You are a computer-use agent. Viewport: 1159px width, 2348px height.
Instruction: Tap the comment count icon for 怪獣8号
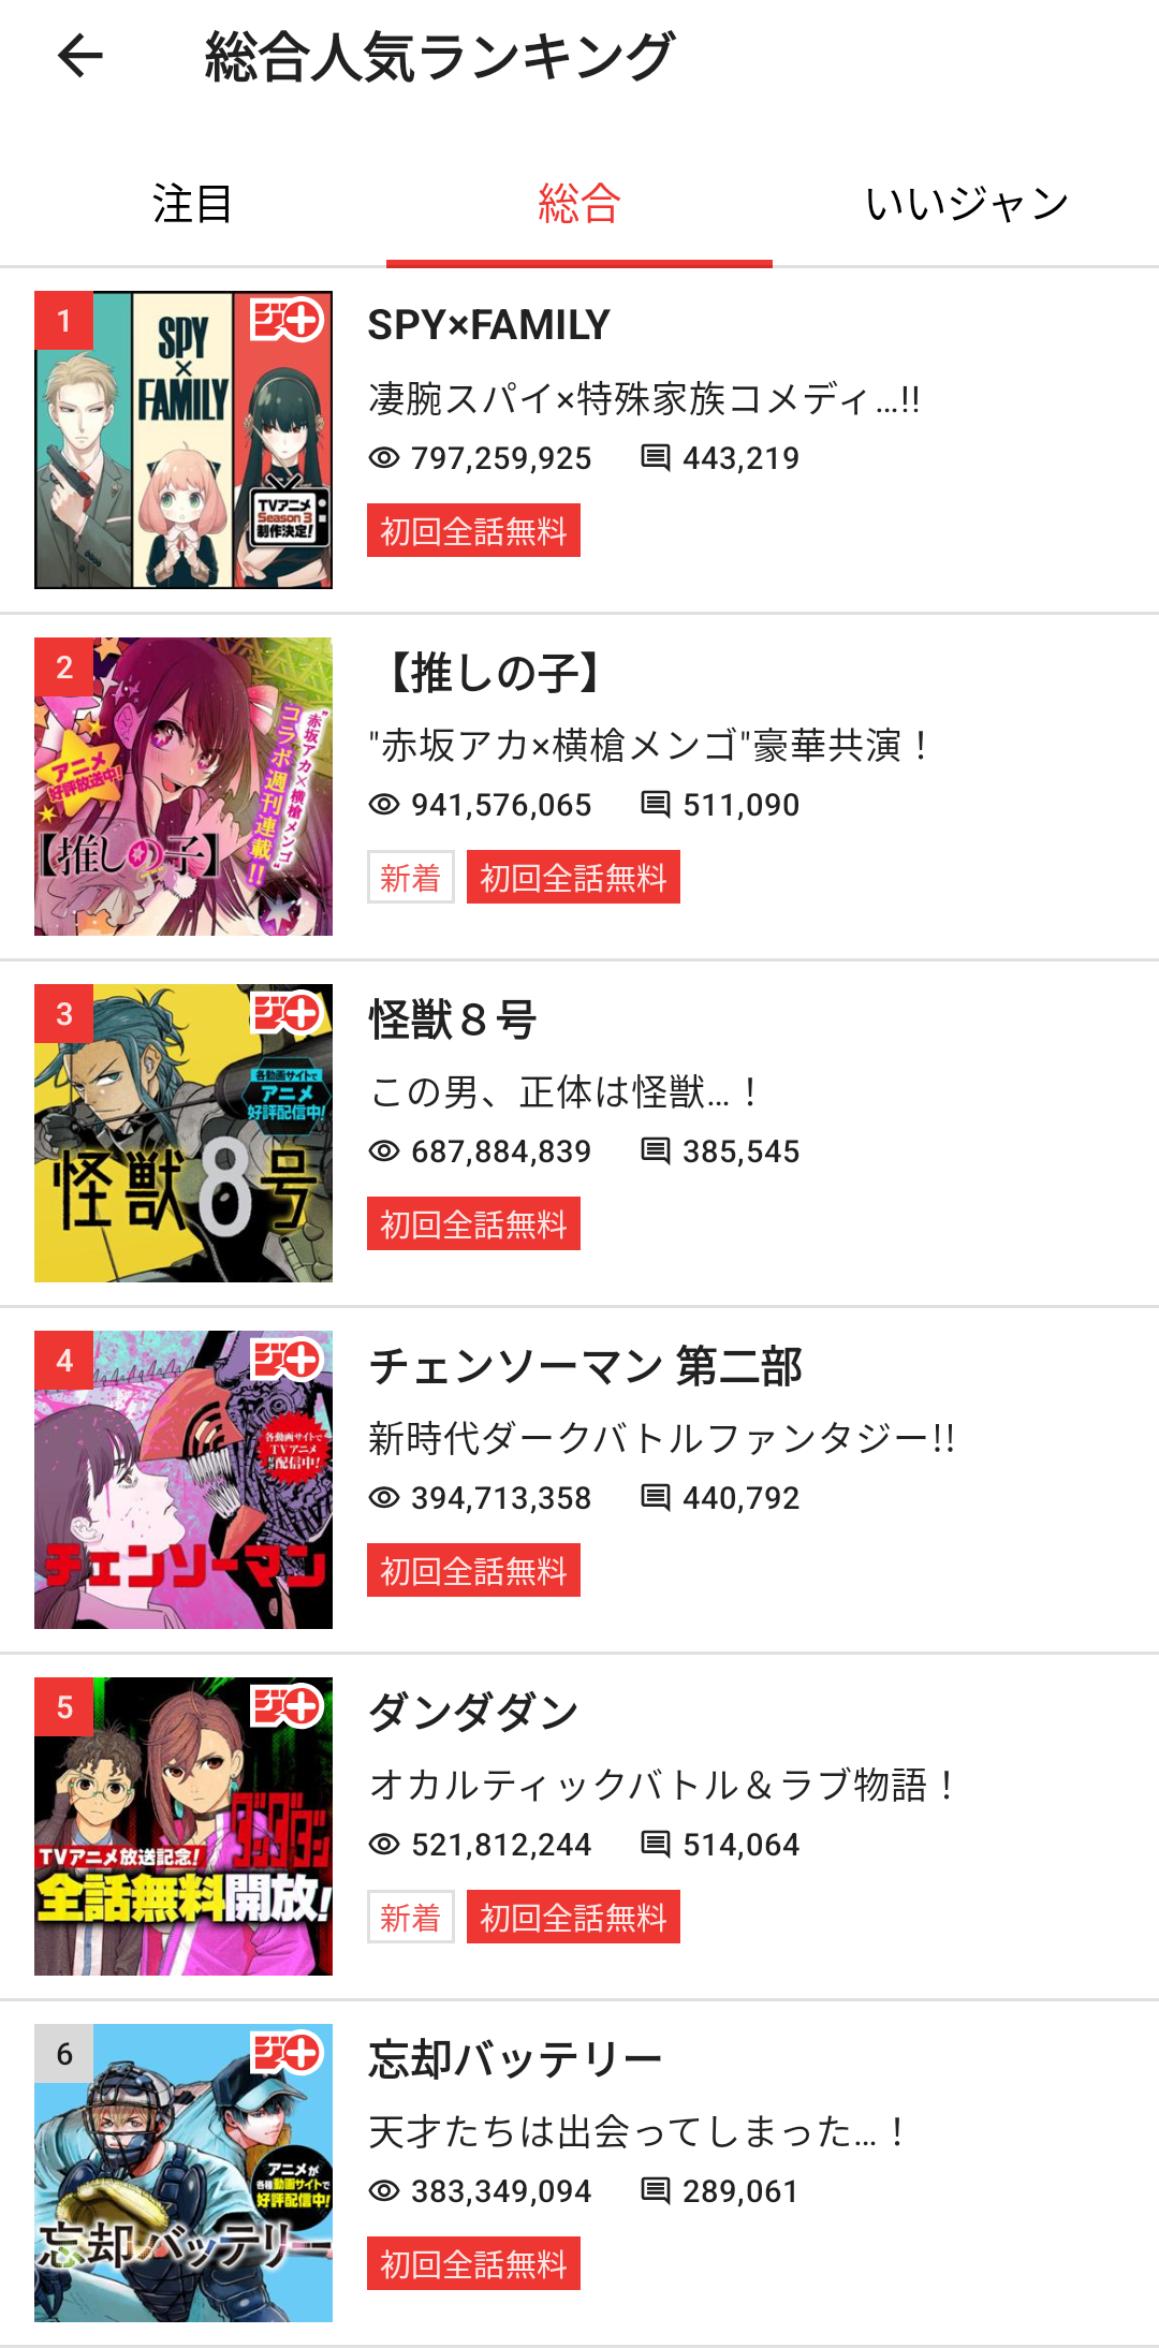pos(655,1151)
